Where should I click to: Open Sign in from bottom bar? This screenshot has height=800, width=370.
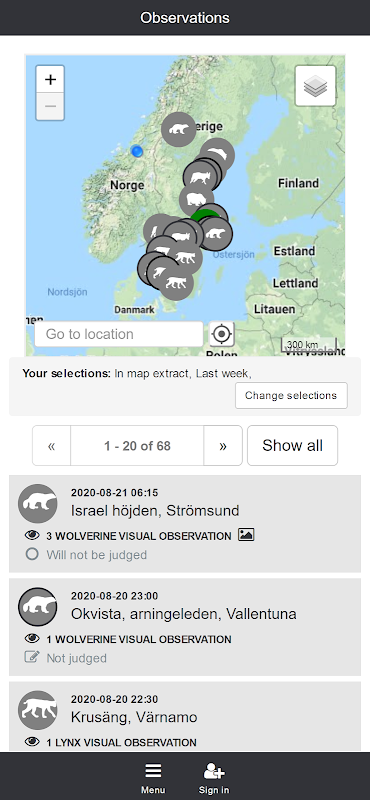[x=214, y=779]
